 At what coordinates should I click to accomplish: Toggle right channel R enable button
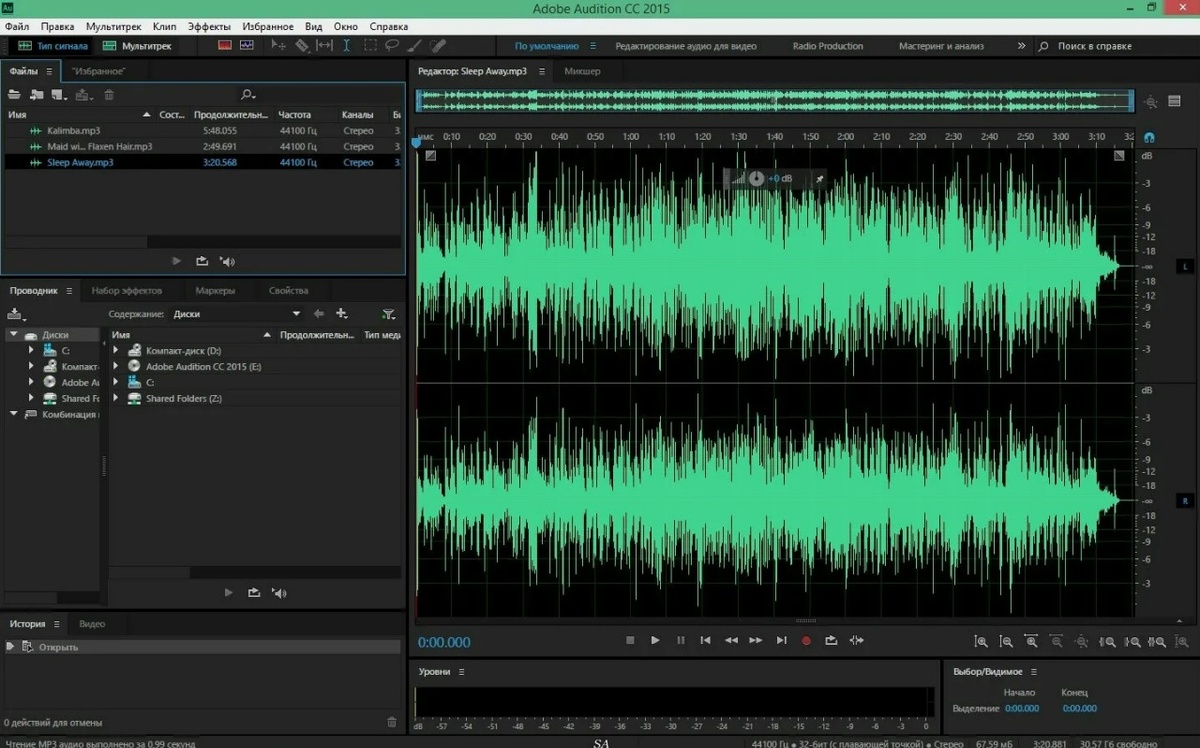tap(1186, 500)
